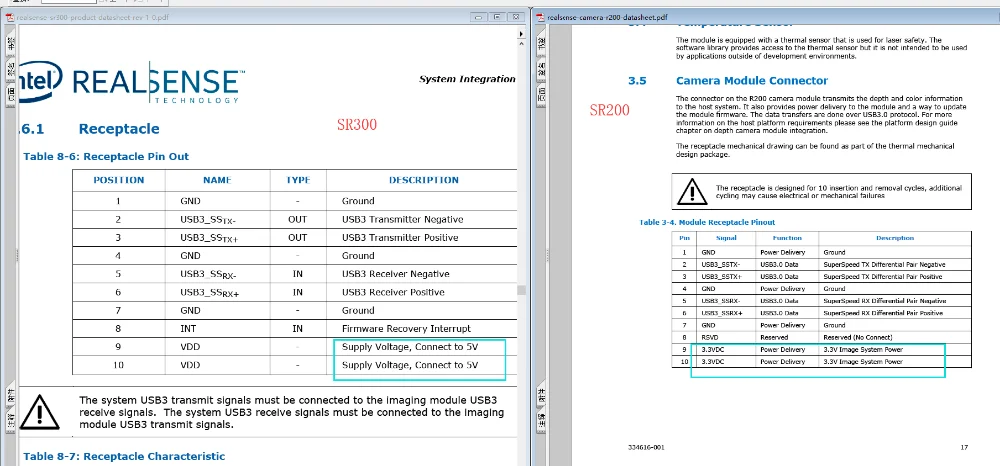Click warning triangle in SR300 document
The width and height of the screenshot is (1000, 466).
[x=40, y=412]
